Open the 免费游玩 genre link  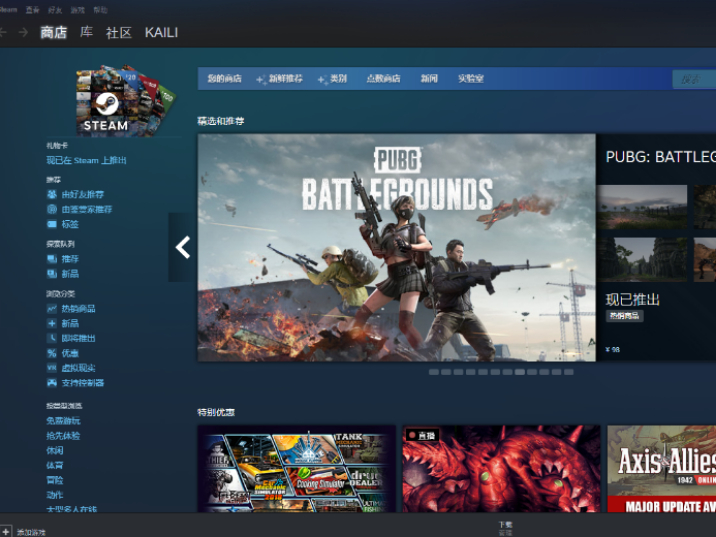point(63,421)
